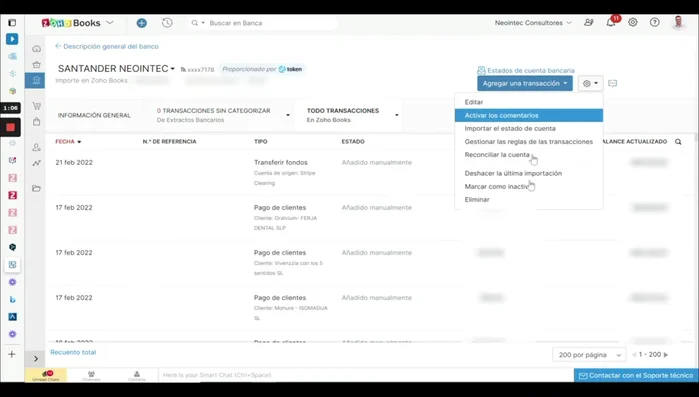Click search magnifier in table header
Screen dimensions: 699x397
click(x=678, y=142)
